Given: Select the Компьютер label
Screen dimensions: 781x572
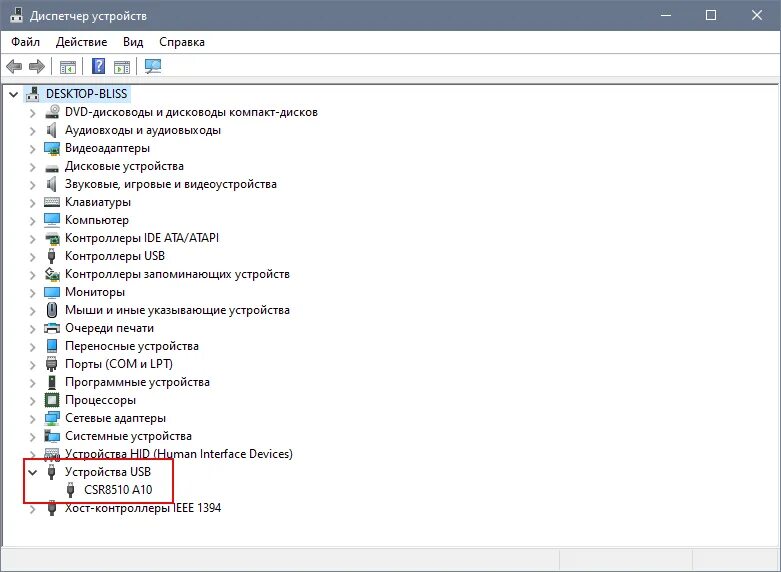Looking at the screenshot, I should (x=97, y=220).
